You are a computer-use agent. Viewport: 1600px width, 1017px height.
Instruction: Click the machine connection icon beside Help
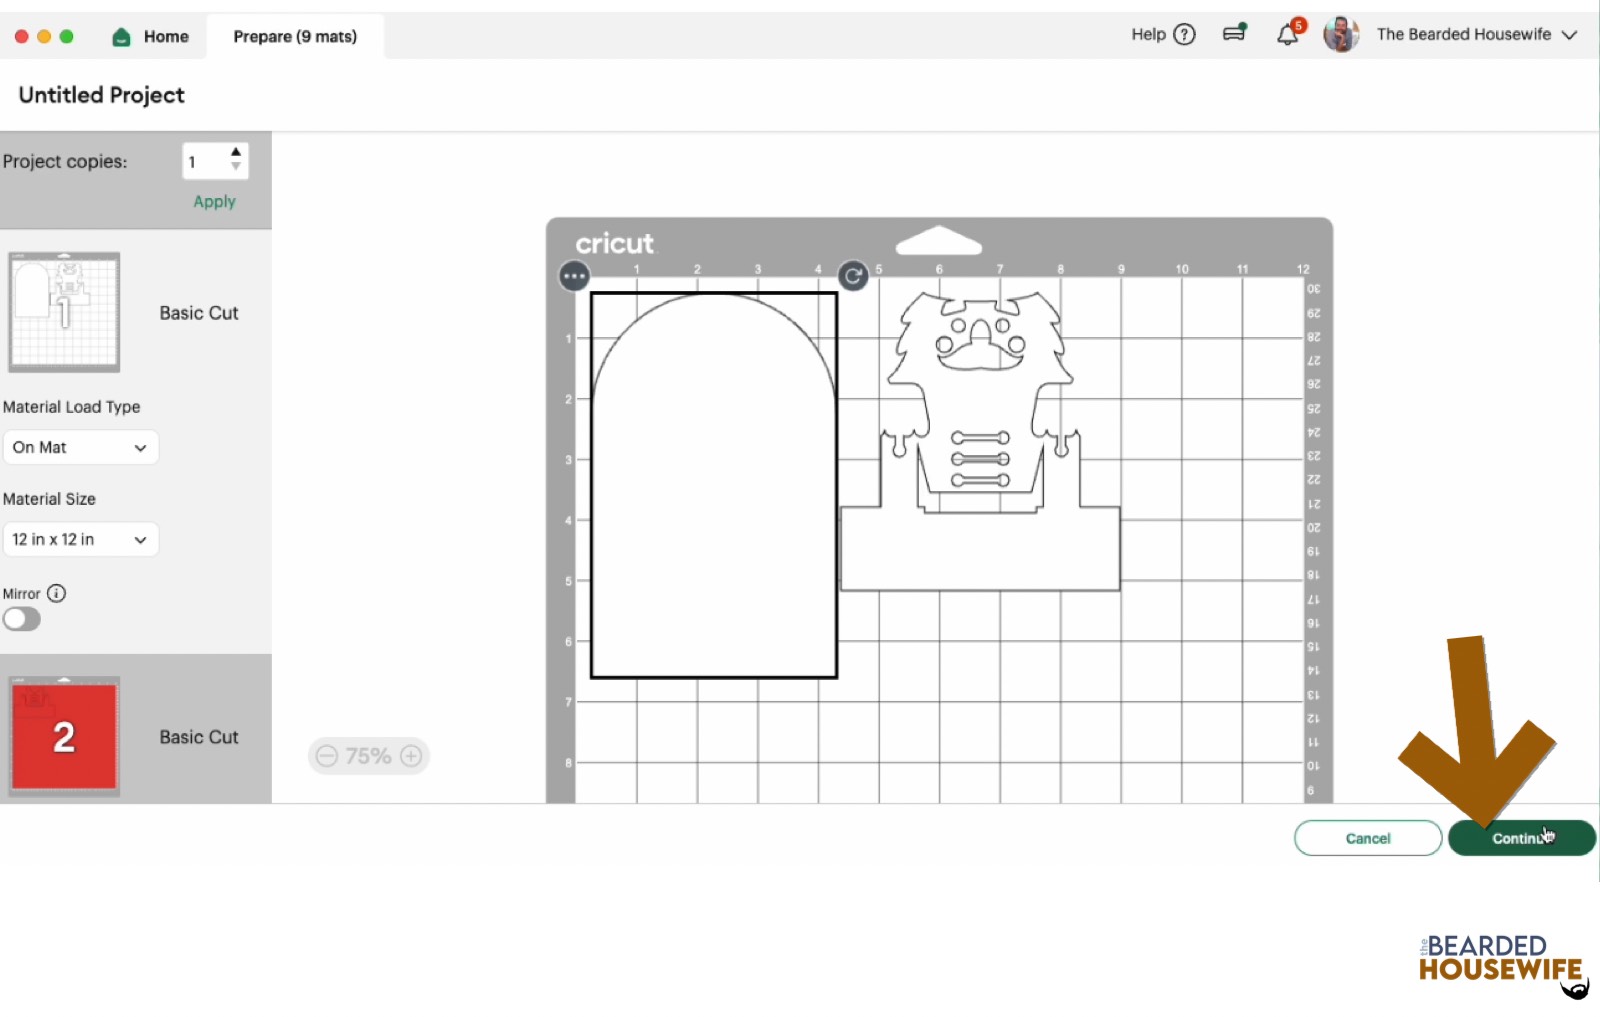(1235, 34)
